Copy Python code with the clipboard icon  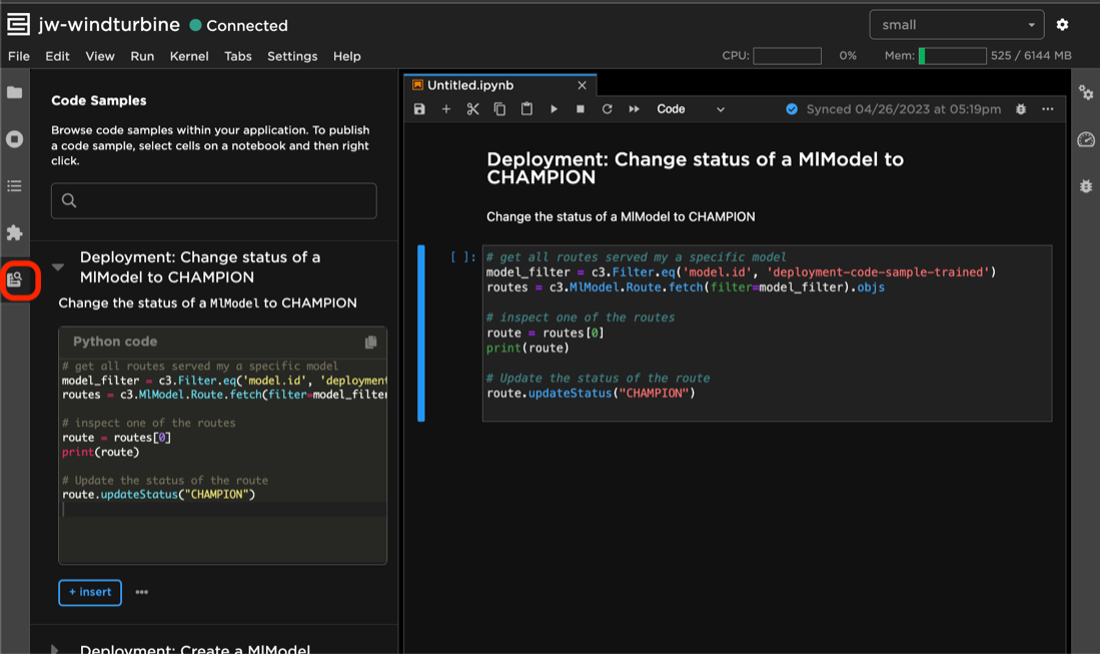click(371, 342)
